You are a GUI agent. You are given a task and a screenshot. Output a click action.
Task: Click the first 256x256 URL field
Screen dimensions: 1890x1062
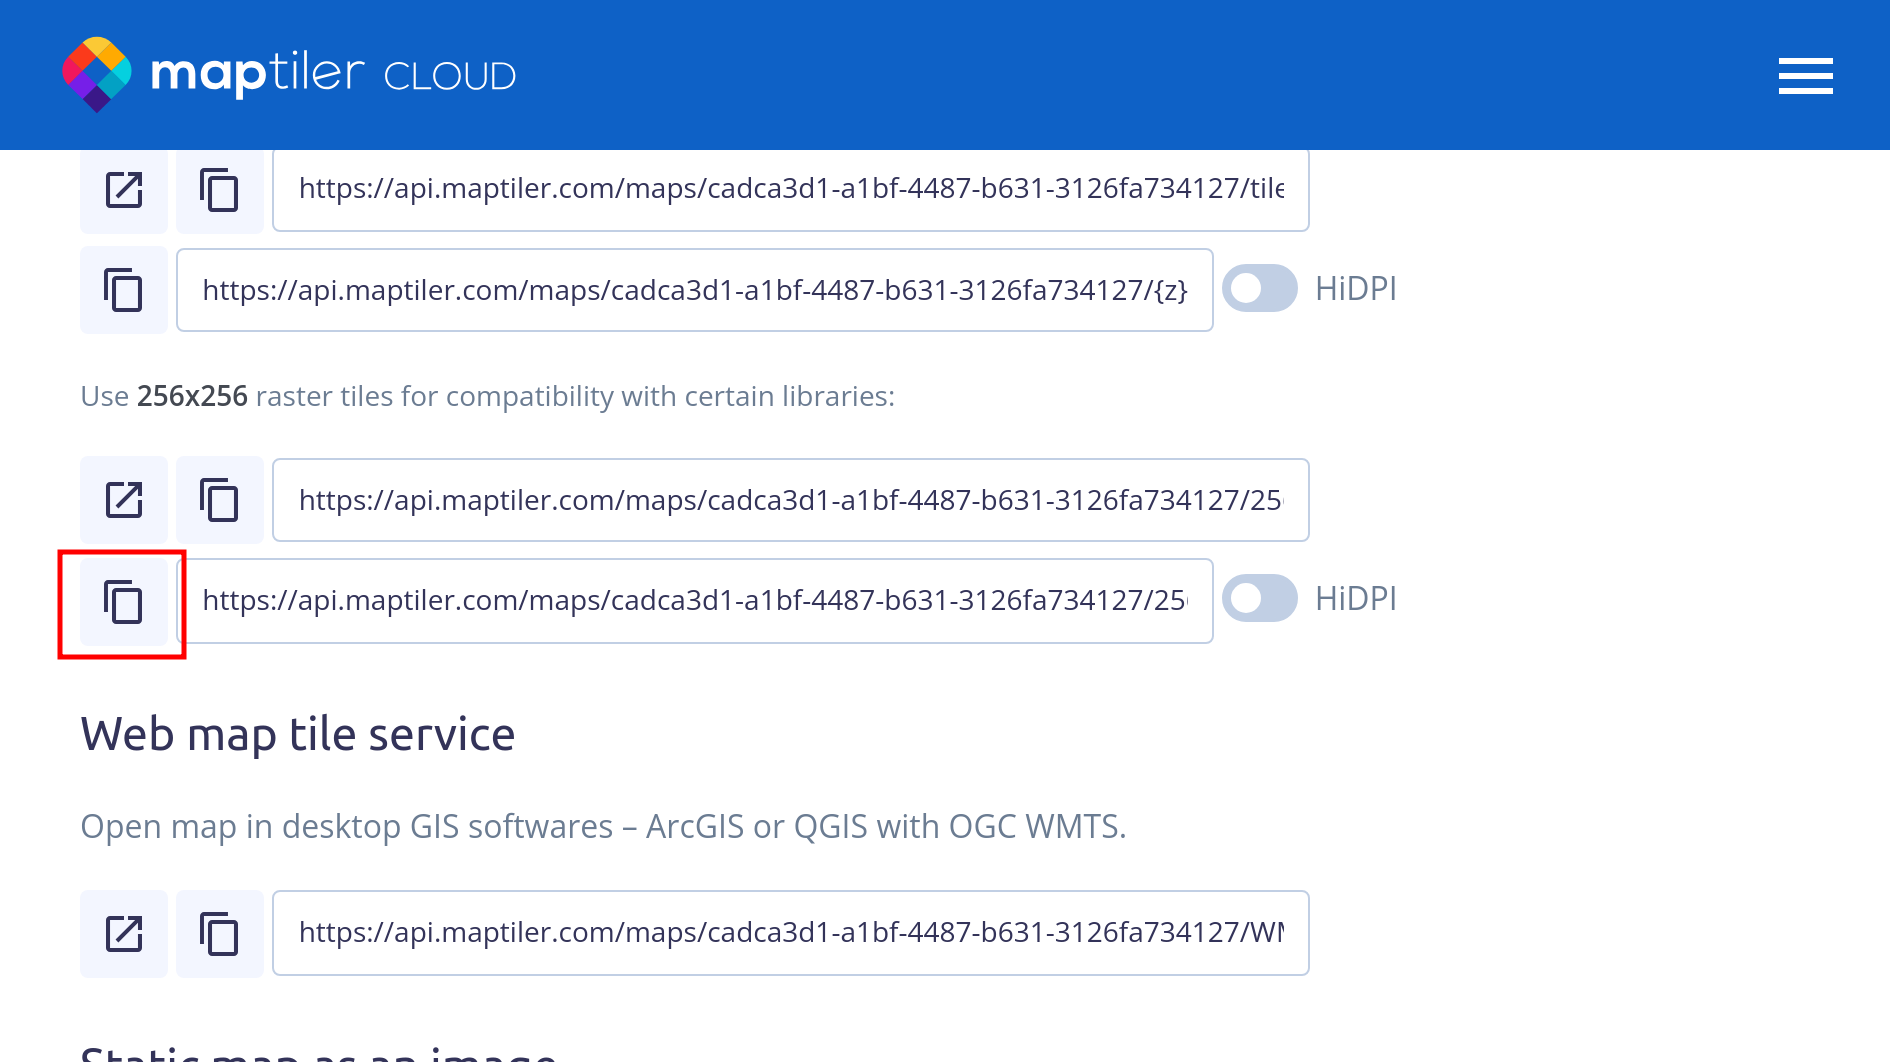(x=790, y=500)
